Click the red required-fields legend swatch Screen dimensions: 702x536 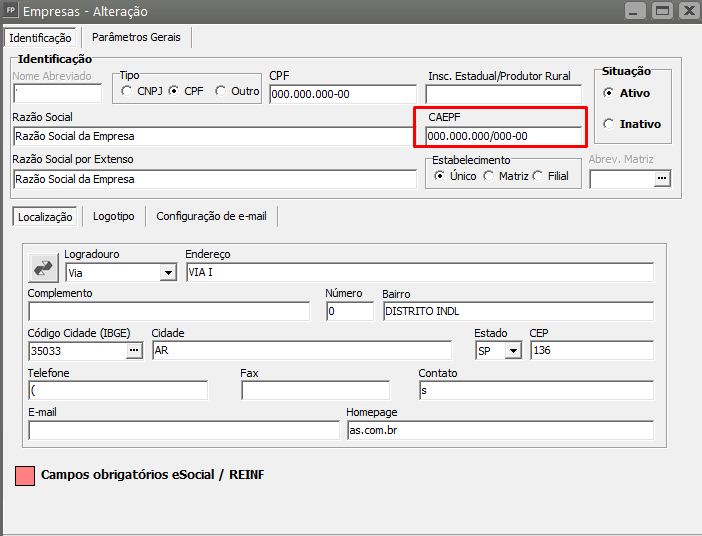[x=25, y=476]
